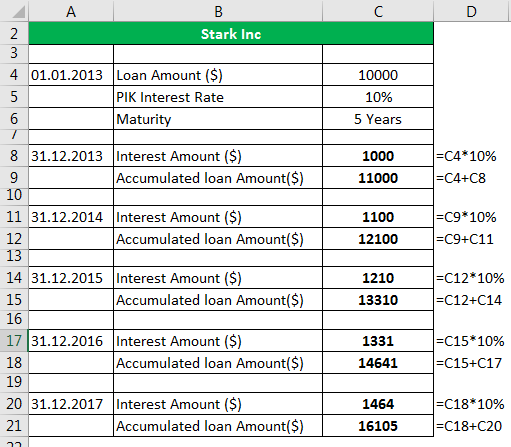Select the Stark Inc title cell
This screenshot has height=447, width=511.
(231, 34)
